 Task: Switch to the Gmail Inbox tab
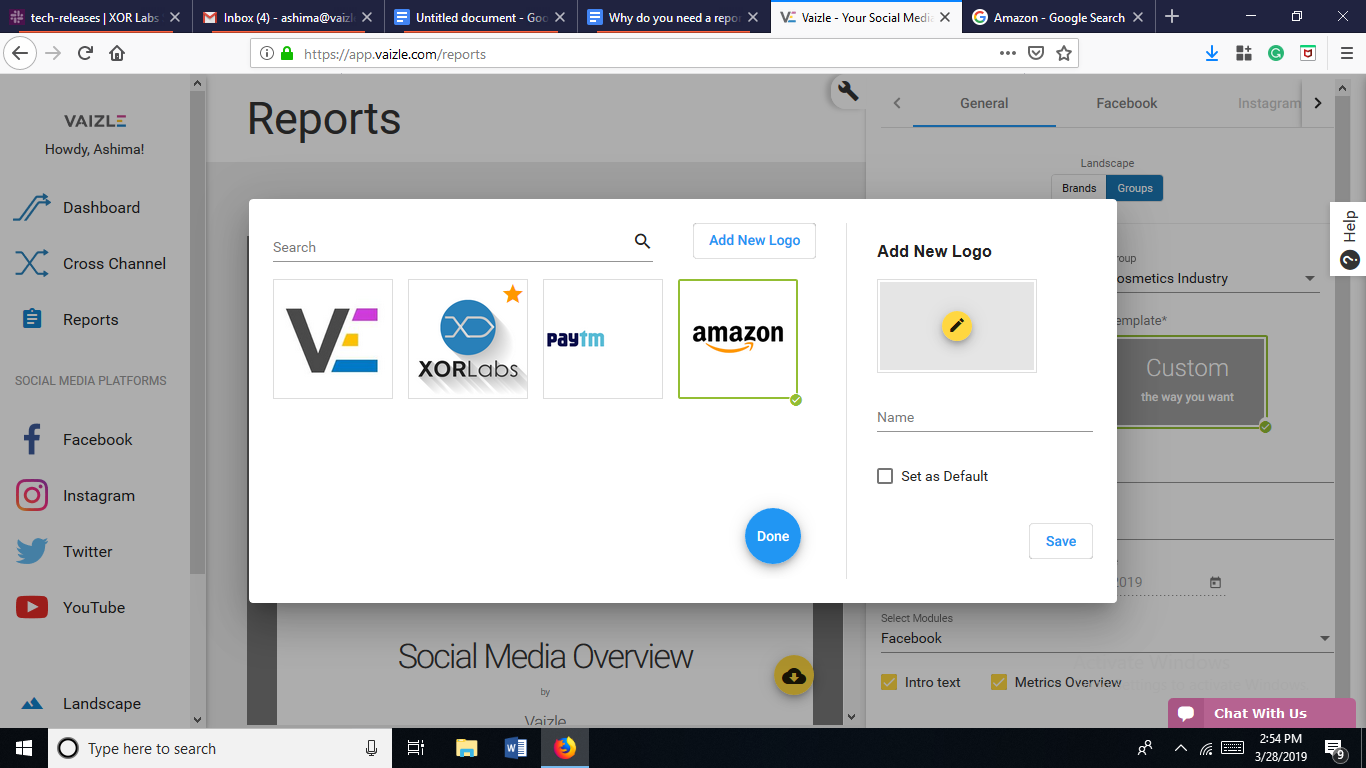pos(288,17)
